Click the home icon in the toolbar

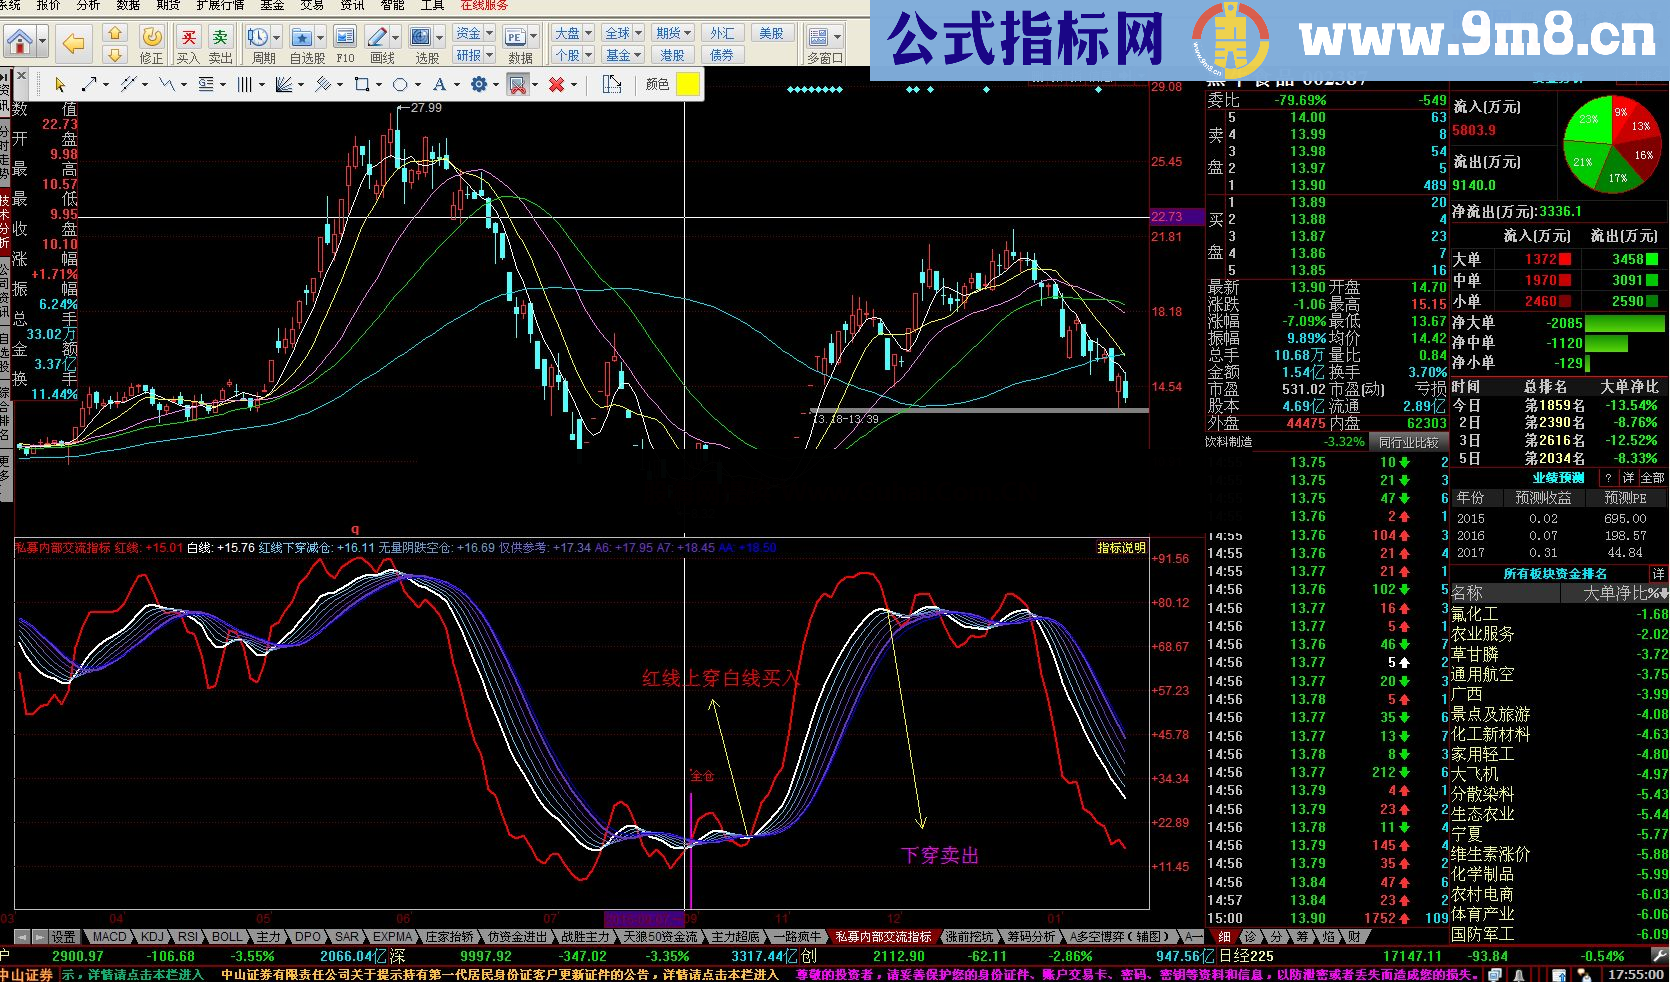[19, 42]
